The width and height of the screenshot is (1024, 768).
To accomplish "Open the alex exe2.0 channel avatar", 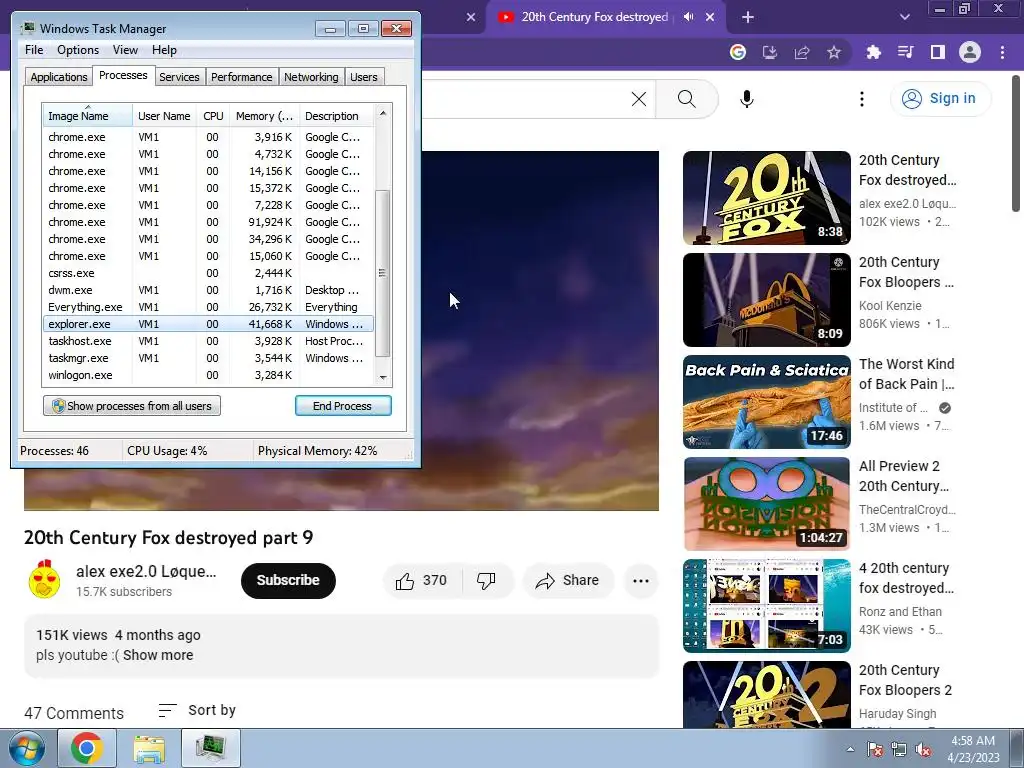I will point(44,579).
